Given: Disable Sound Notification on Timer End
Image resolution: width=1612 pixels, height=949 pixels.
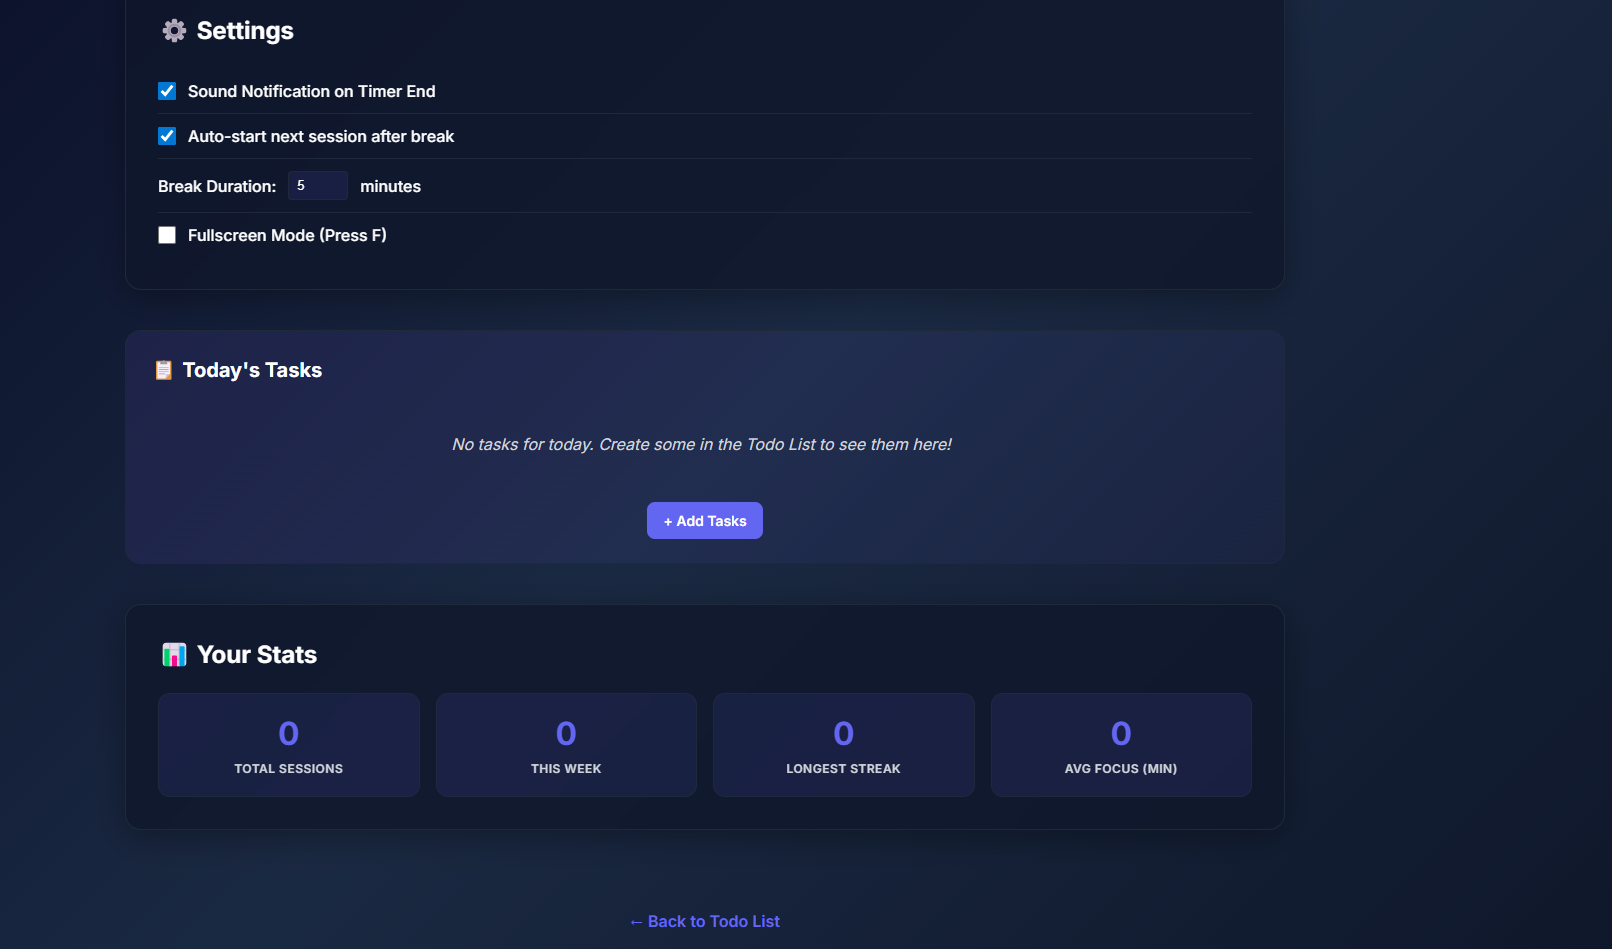Looking at the screenshot, I should point(166,90).
